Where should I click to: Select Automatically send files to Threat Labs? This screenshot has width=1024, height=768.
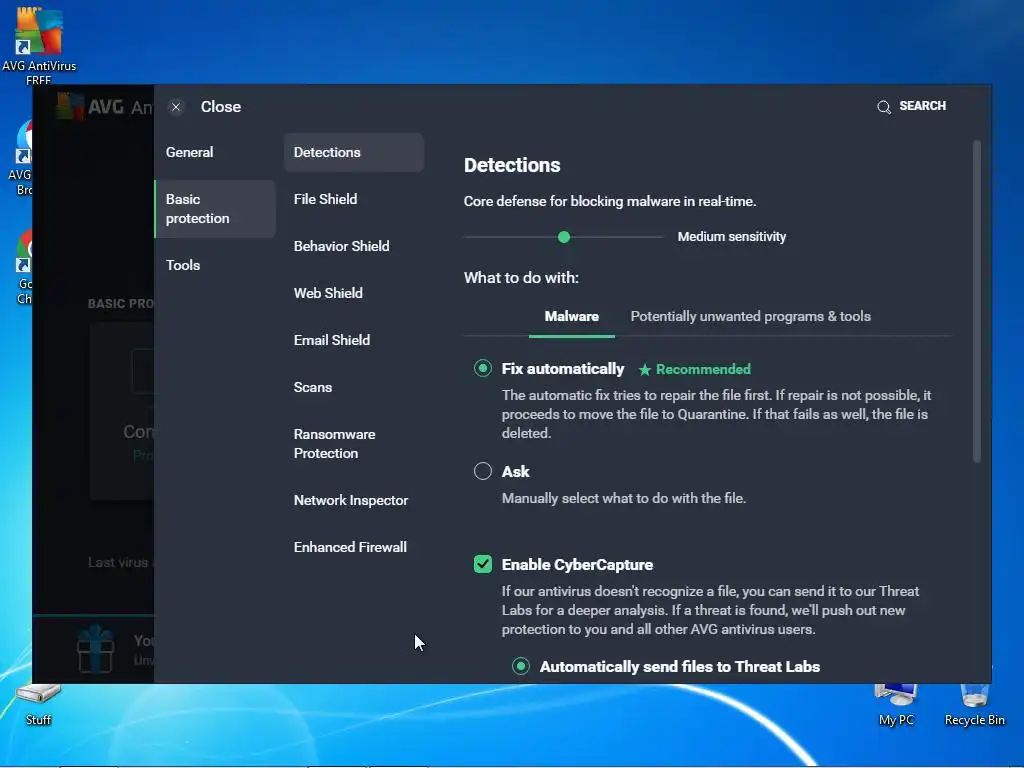pos(520,667)
